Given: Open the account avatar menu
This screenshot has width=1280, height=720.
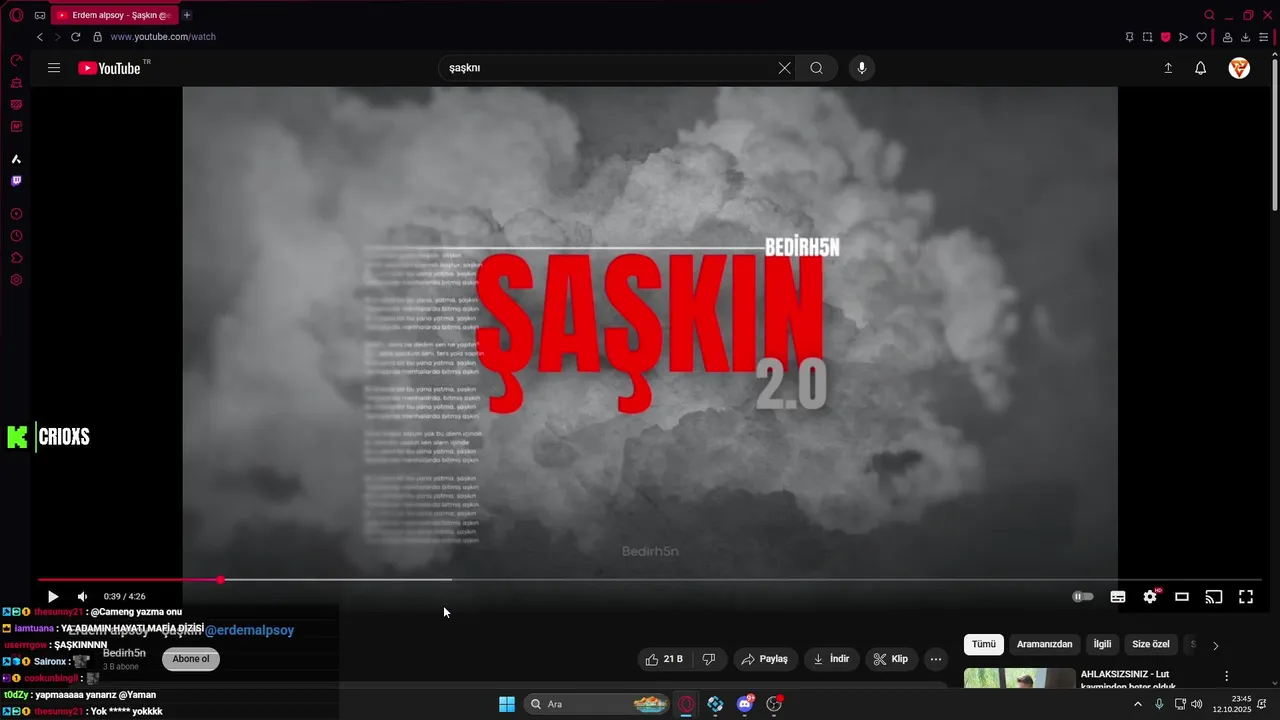Looking at the screenshot, I should pos(1239,68).
